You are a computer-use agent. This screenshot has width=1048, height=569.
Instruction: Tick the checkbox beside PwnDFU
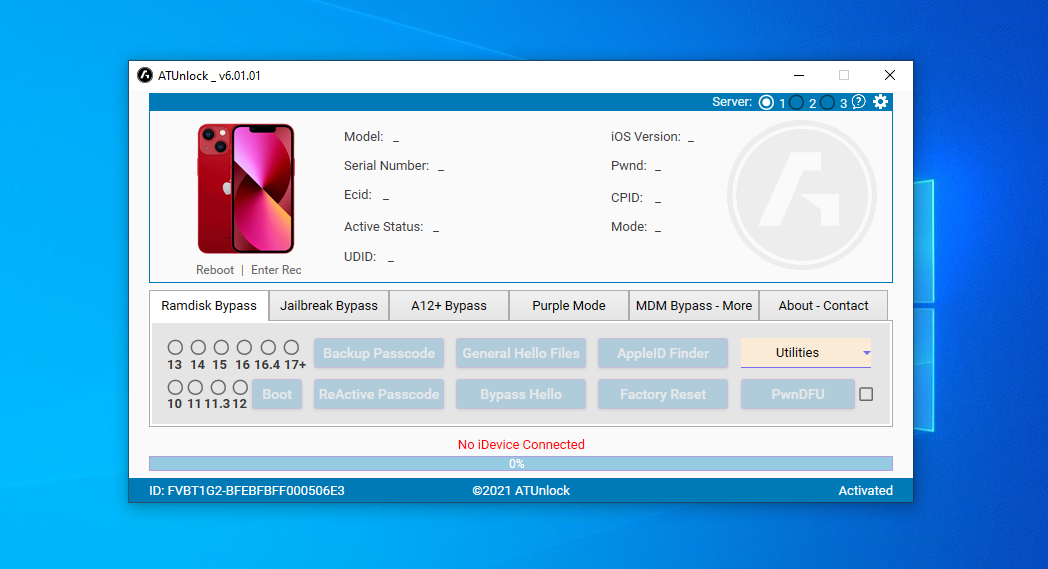pyautogui.click(x=866, y=394)
